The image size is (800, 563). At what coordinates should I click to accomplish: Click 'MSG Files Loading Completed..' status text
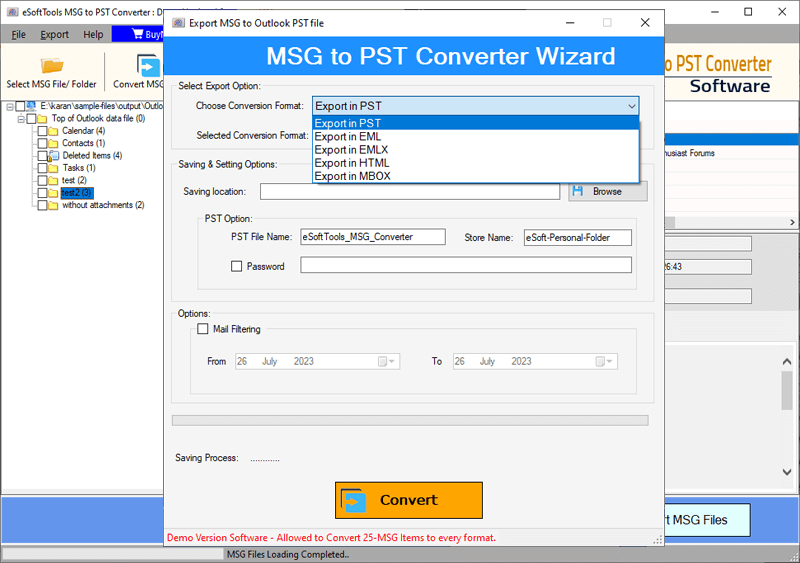[x=288, y=554]
